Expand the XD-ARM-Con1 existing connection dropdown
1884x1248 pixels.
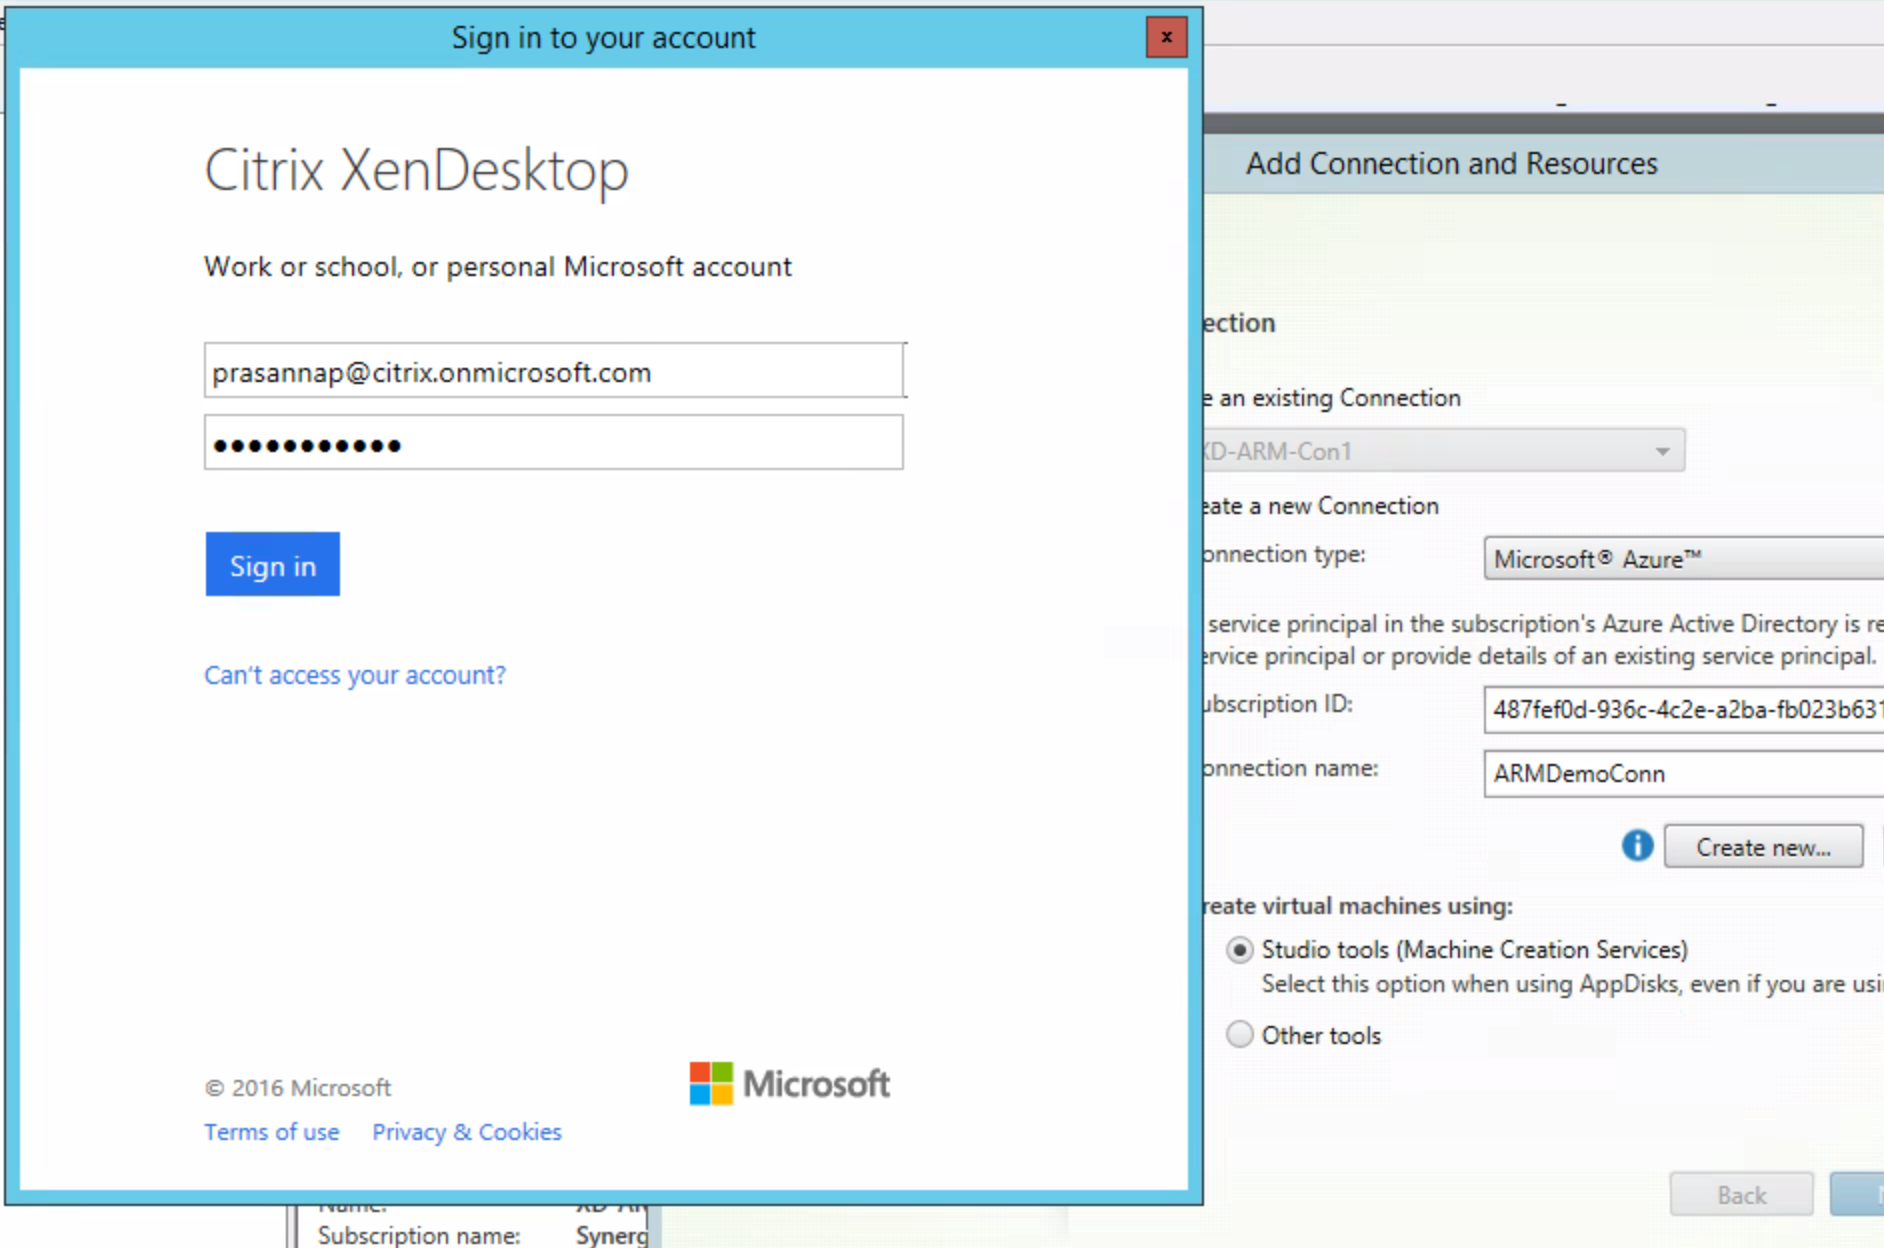click(1662, 451)
